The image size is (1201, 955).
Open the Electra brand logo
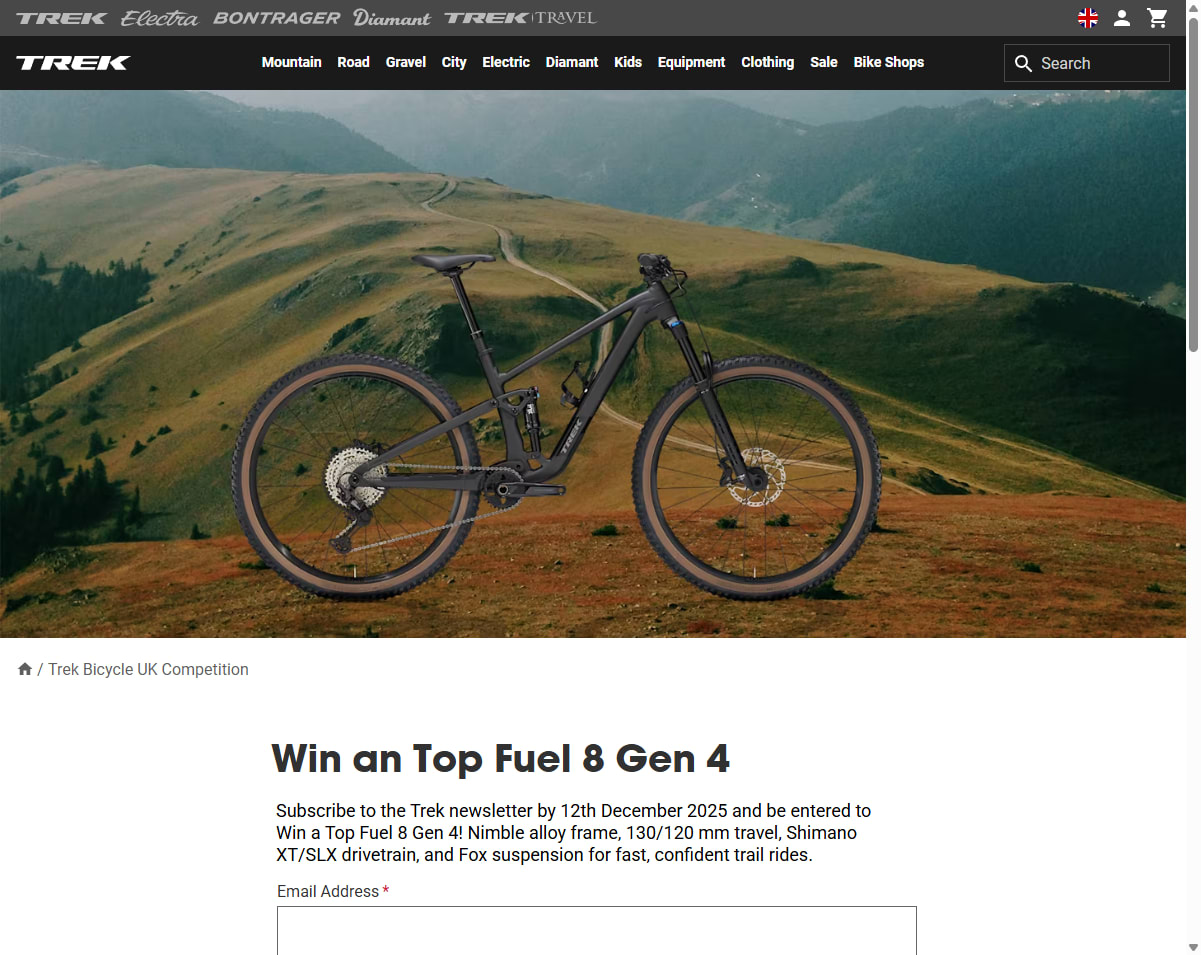(160, 18)
